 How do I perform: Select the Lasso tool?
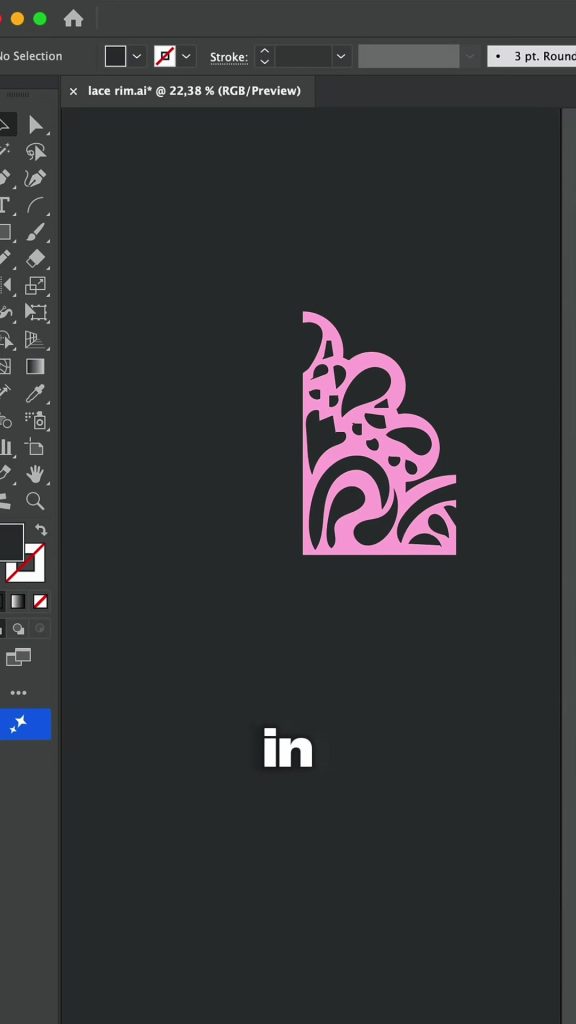tap(36, 152)
